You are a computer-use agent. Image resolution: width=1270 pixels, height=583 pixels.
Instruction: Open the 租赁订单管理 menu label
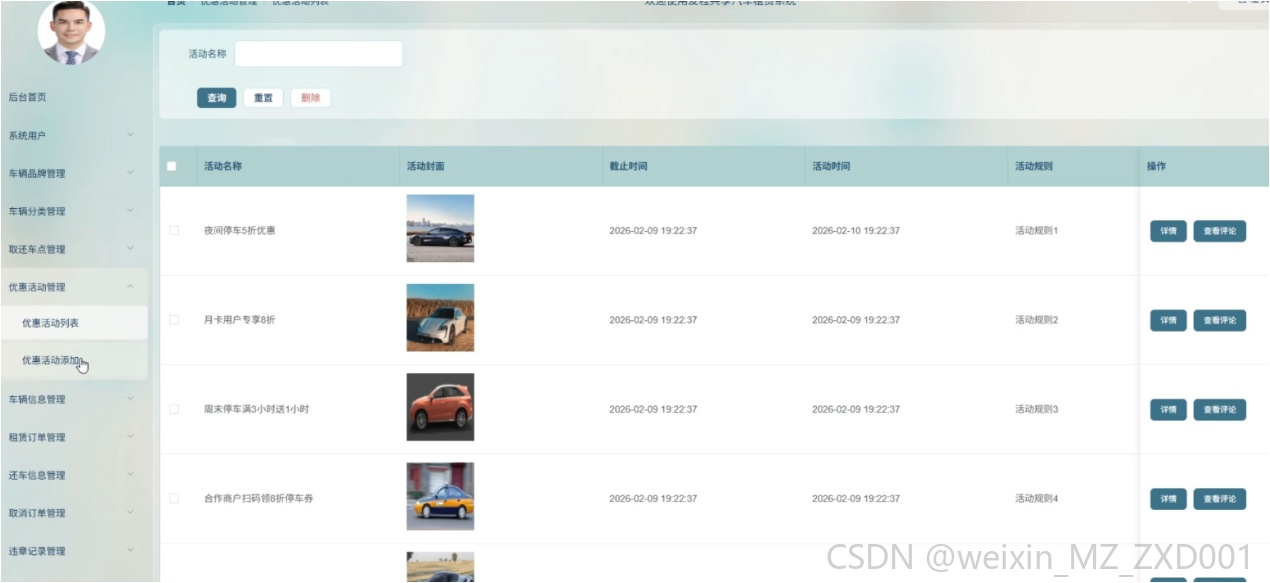[x=37, y=437]
